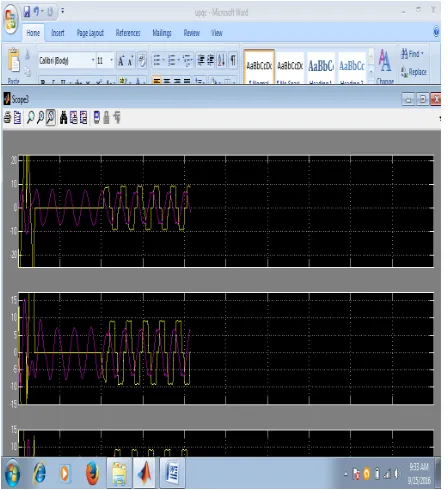Toggle Show/Hide paragraph marks
This screenshot has height=490, width=448.
click(233, 61)
